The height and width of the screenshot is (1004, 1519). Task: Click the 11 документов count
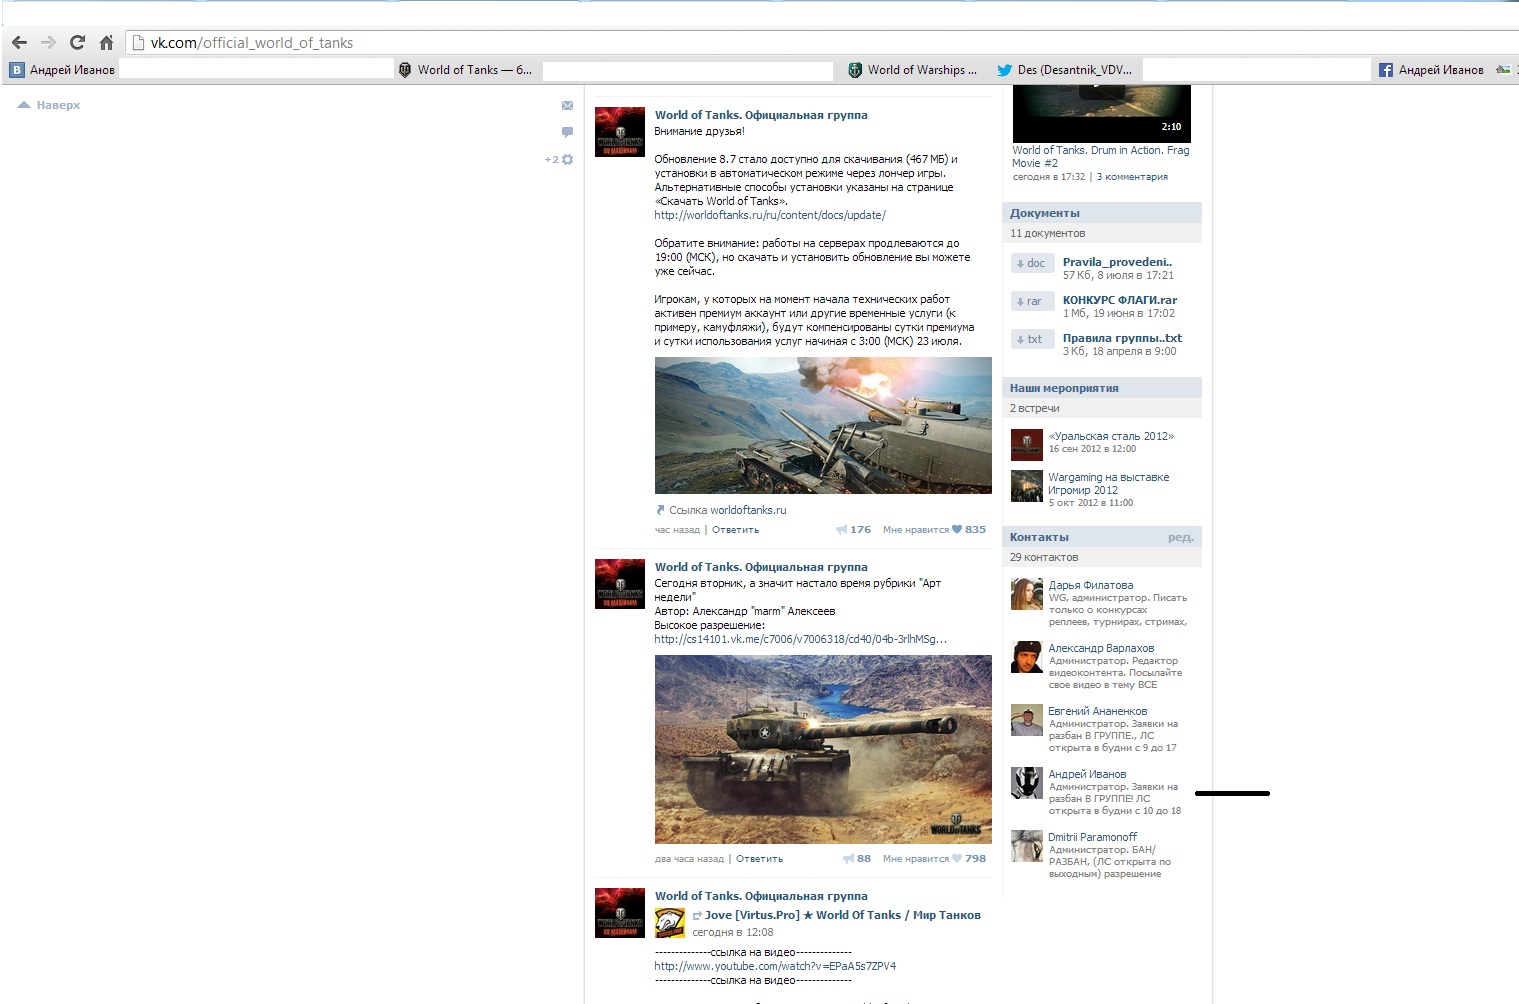pyautogui.click(x=1047, y=233)
